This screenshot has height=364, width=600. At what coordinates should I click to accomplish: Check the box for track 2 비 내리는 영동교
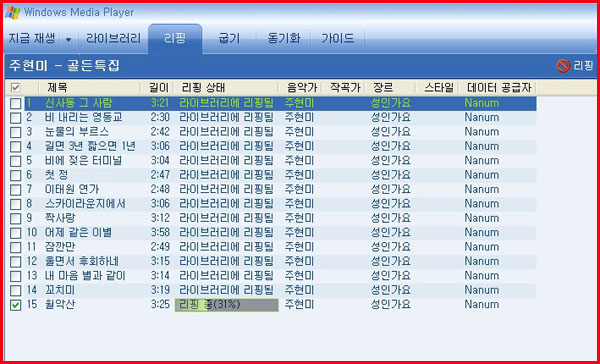coord(15,118)
